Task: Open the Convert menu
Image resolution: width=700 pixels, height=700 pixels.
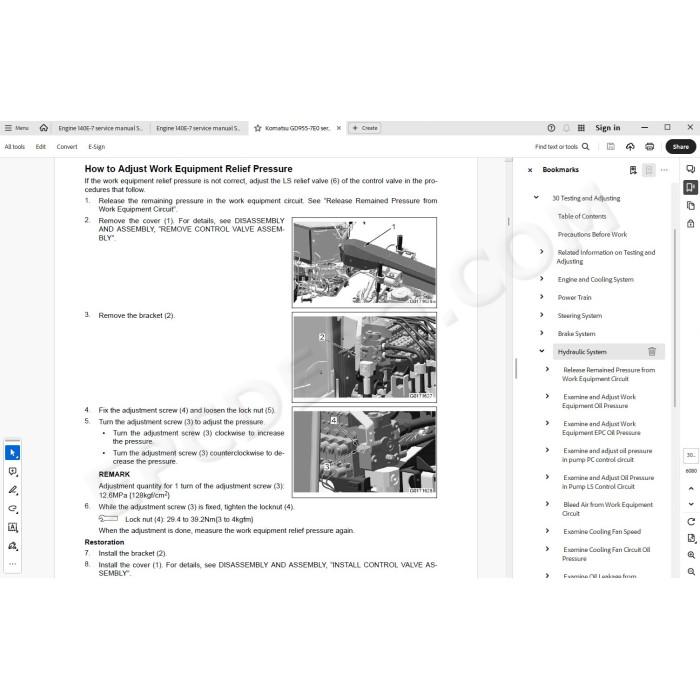Action: tap(67, 146)
